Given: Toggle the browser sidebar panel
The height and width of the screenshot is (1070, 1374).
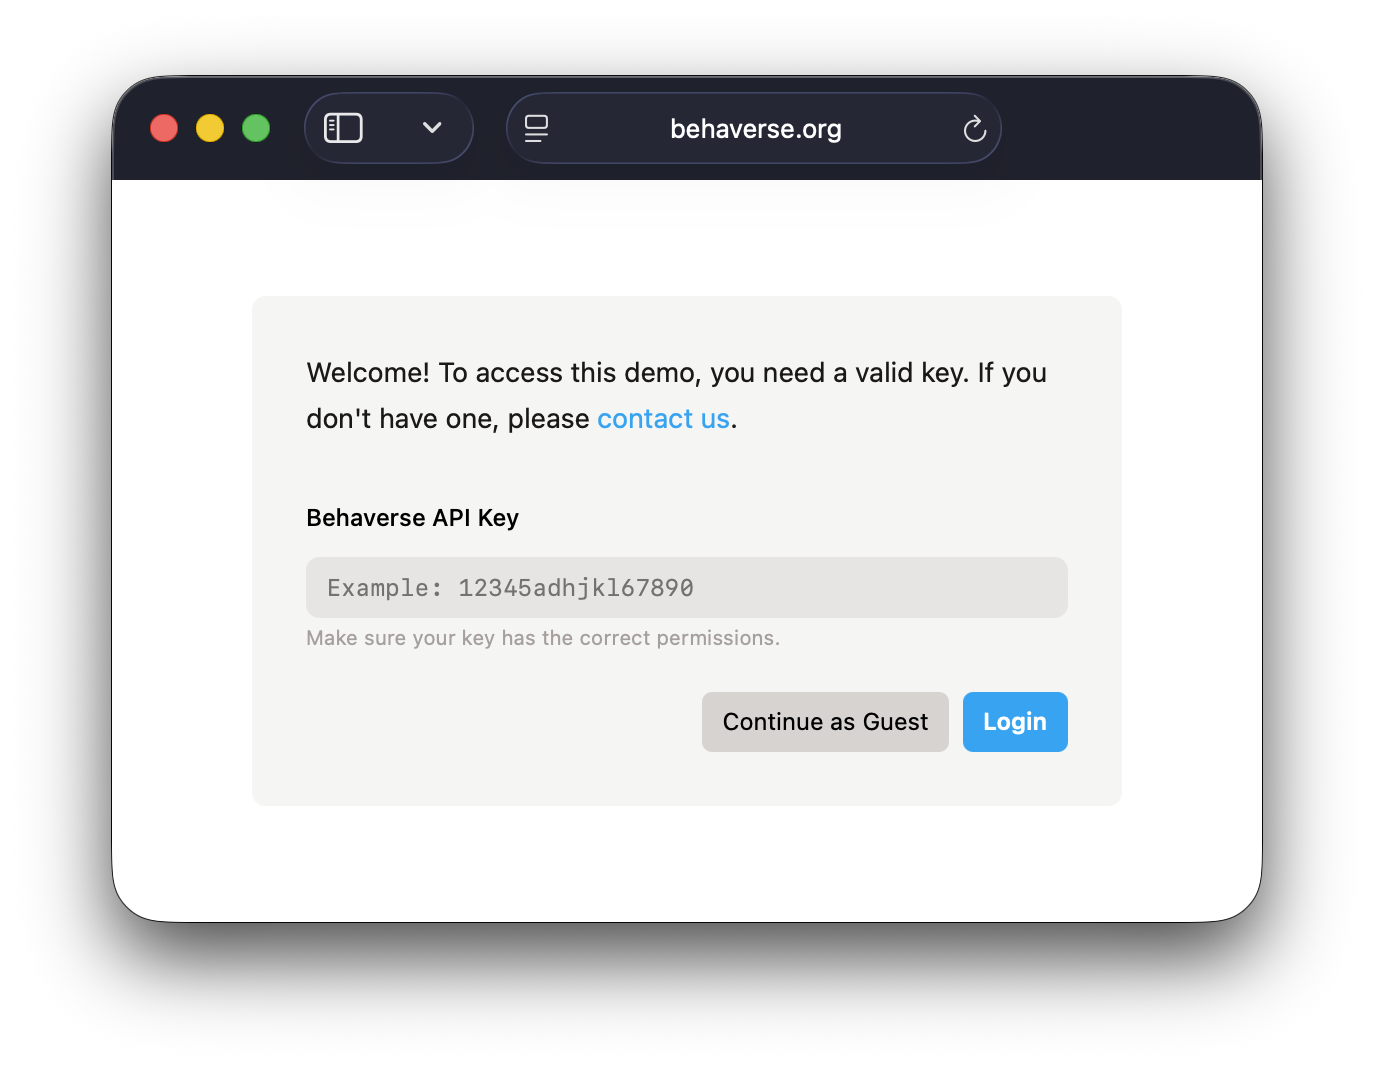Looking at the screenshot, I should pos(343,128).
